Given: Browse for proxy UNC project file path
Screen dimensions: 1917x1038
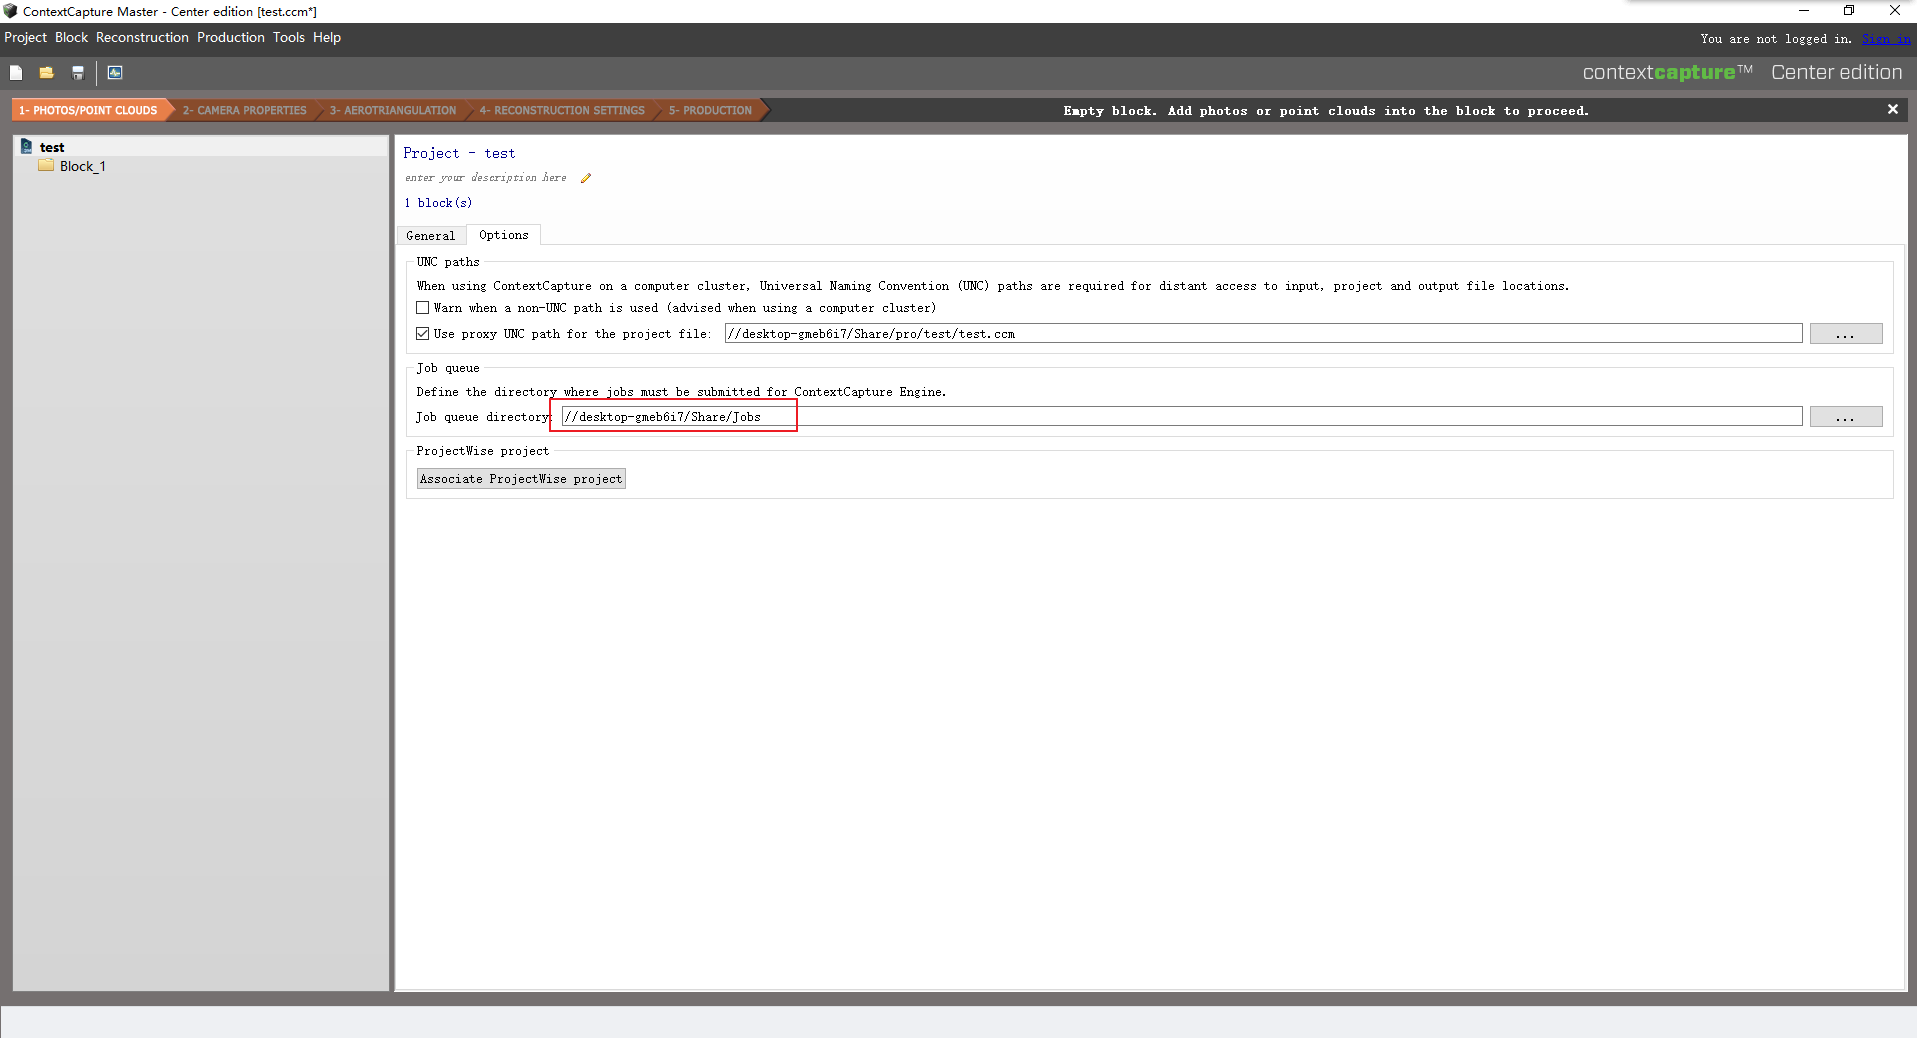Looking at the screenshot, I should pos(1845,334).
